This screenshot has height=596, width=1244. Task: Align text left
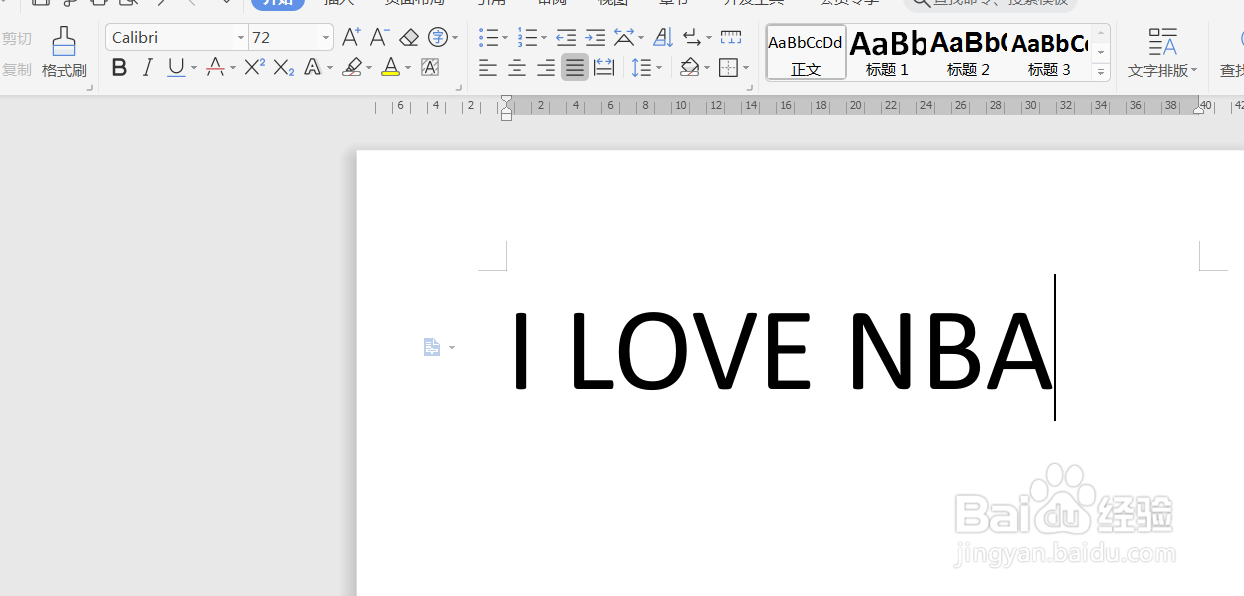(x=488, y=68)
